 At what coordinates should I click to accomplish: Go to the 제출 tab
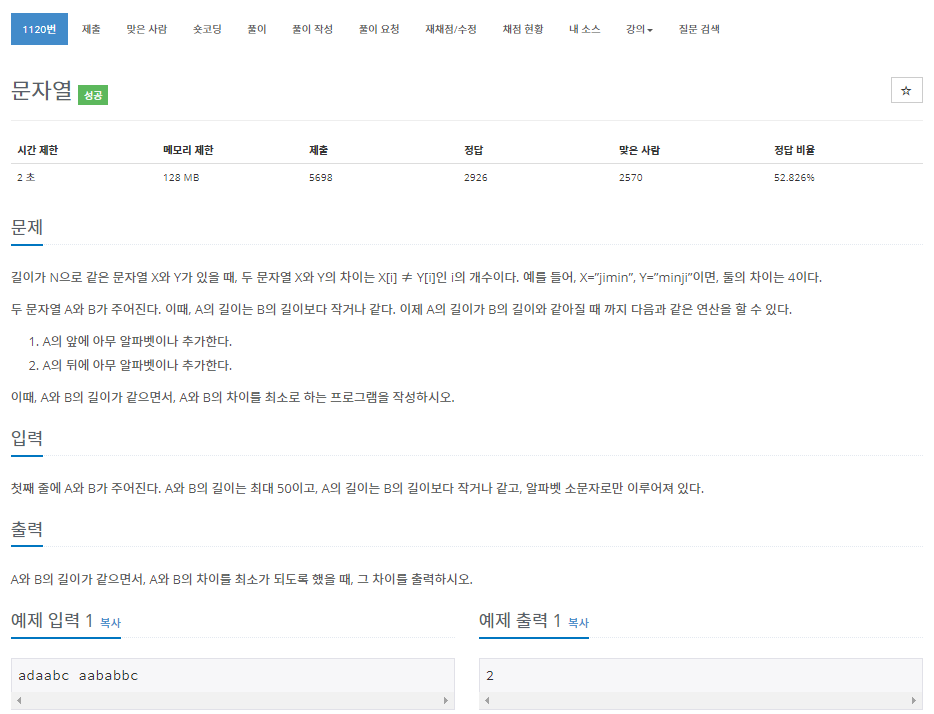[x=91, y=29]
